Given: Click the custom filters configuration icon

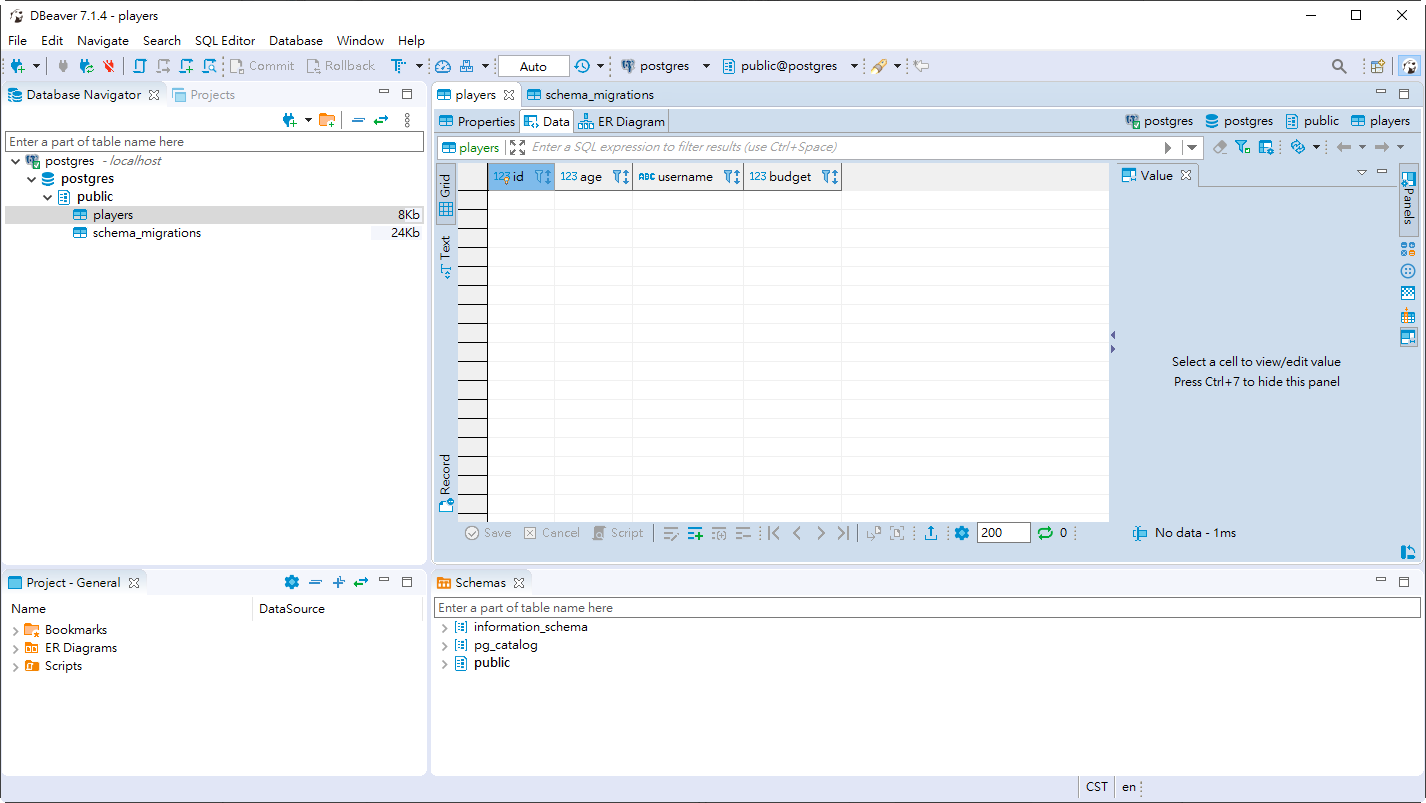Looking at the screenshot, I should 1266,147.
